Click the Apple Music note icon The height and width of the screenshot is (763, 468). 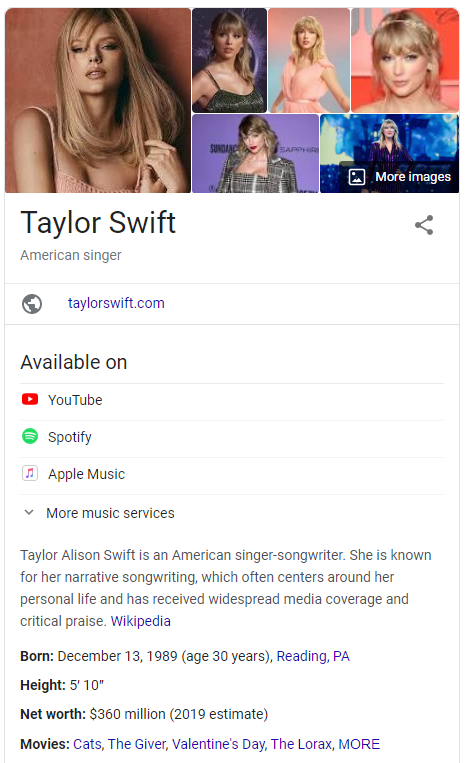pos(30,473)
